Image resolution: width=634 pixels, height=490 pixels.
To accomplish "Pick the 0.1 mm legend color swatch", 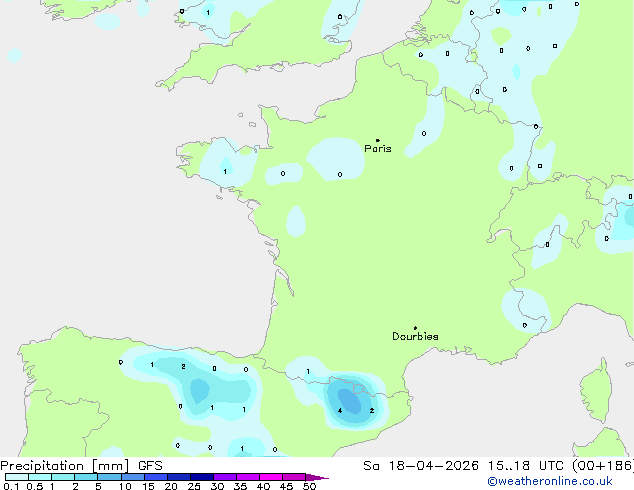I will [x=17, y=477].
